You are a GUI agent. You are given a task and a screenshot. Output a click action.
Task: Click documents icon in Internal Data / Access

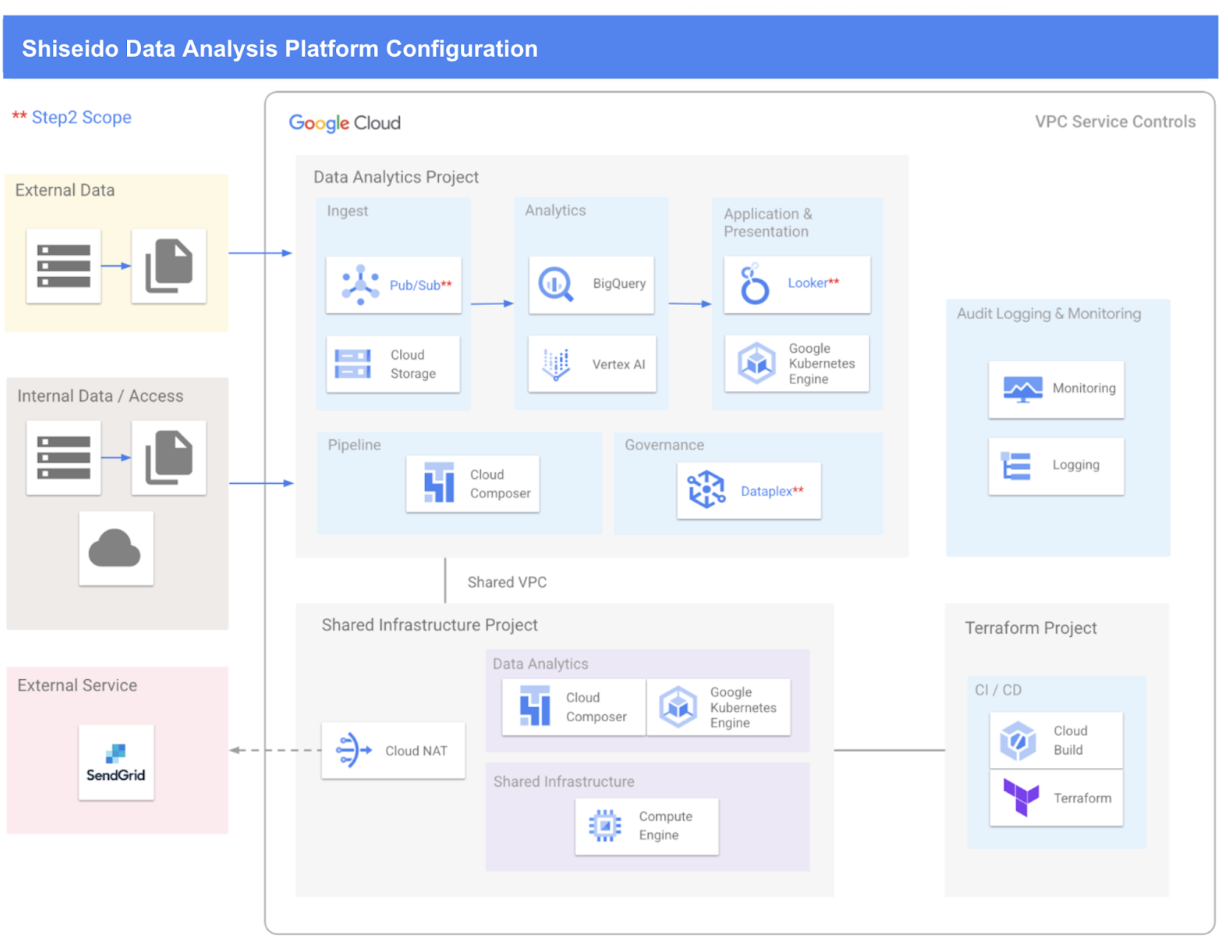pyautogui.click(x=169, y=458)
